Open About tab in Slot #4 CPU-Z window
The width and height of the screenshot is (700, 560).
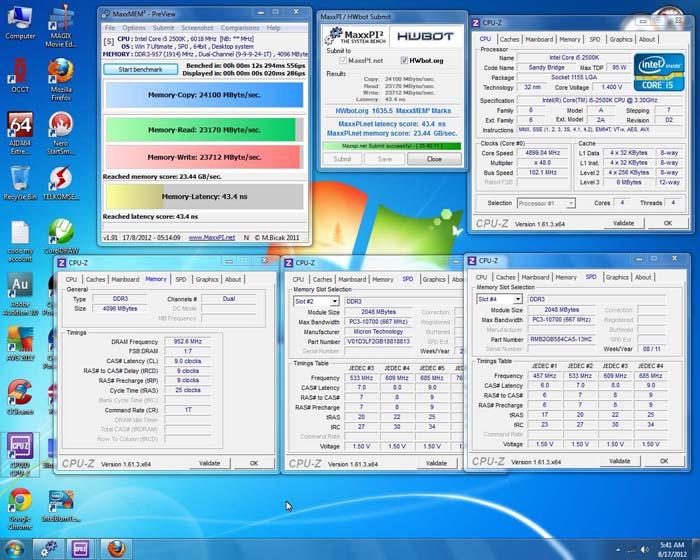[643, 277]
